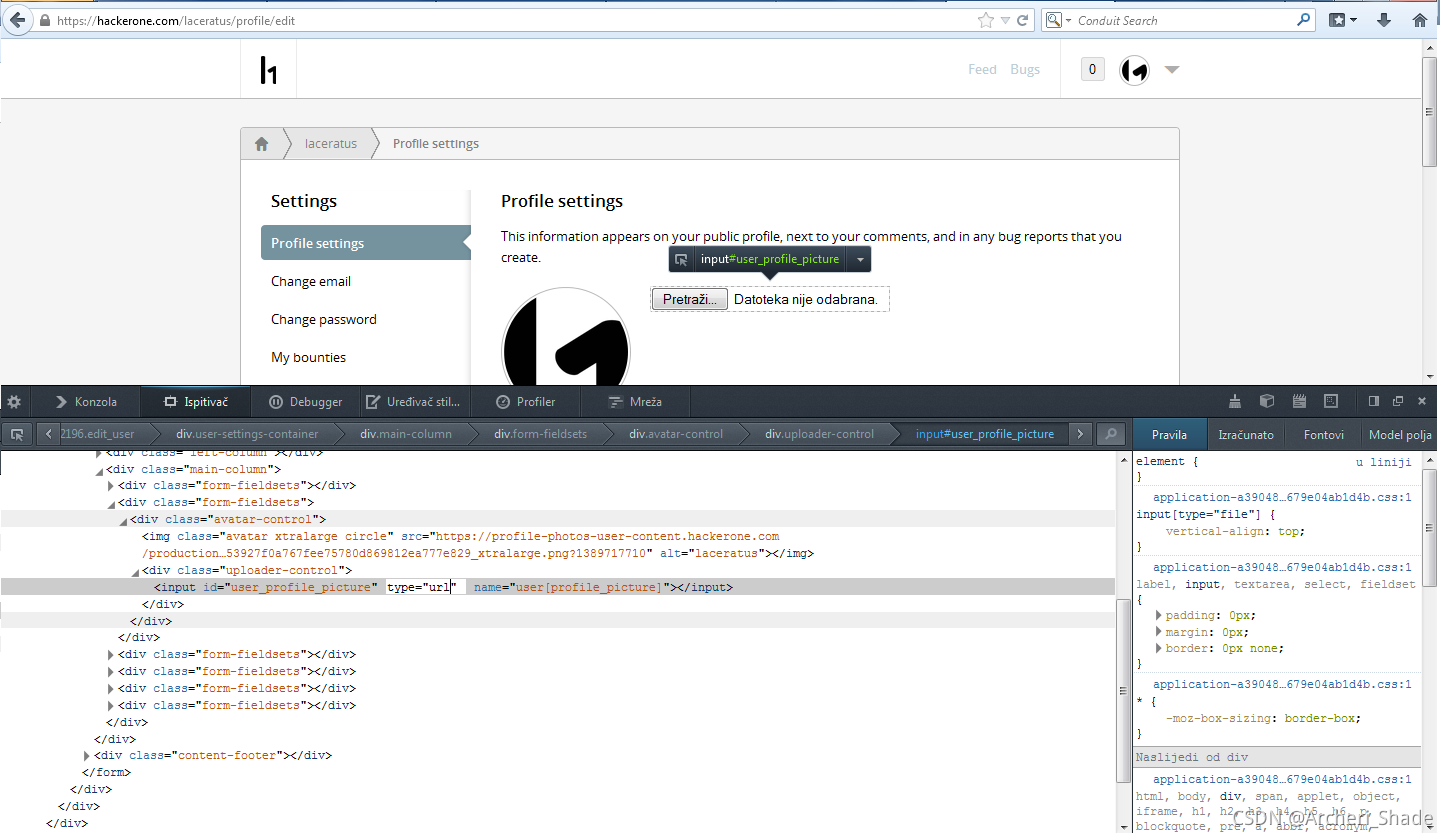Collapse the main-column div node

click(x=100, y=469)
